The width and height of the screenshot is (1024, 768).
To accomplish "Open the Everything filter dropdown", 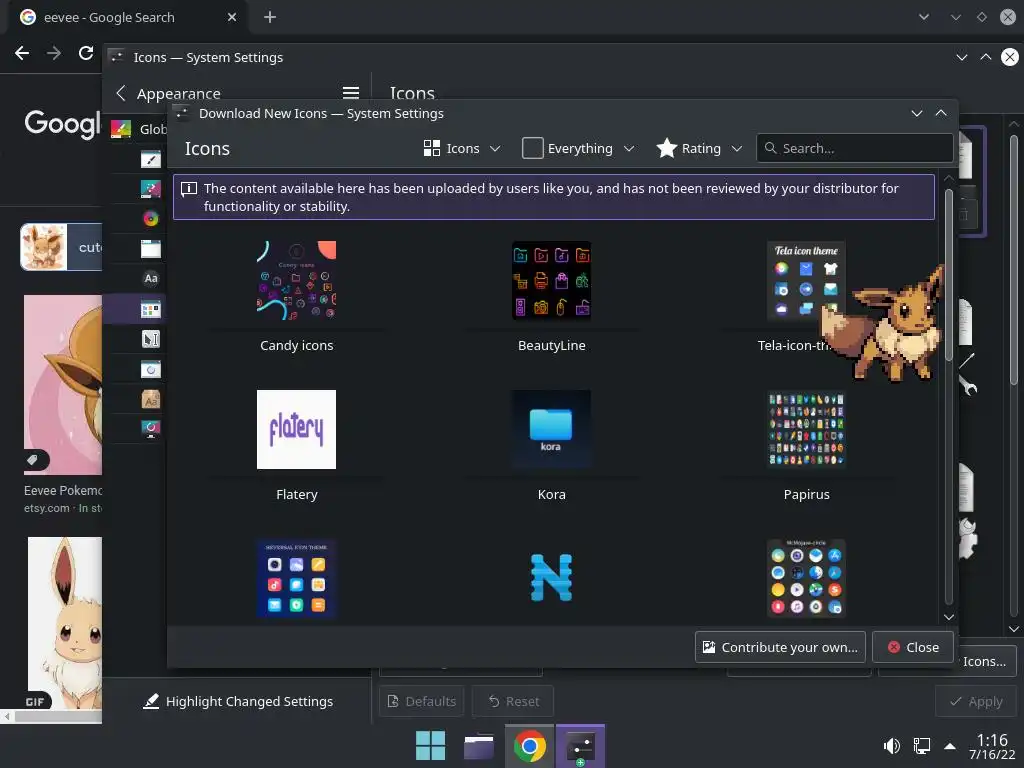I will pyautogui.click(x=579, y=148).
